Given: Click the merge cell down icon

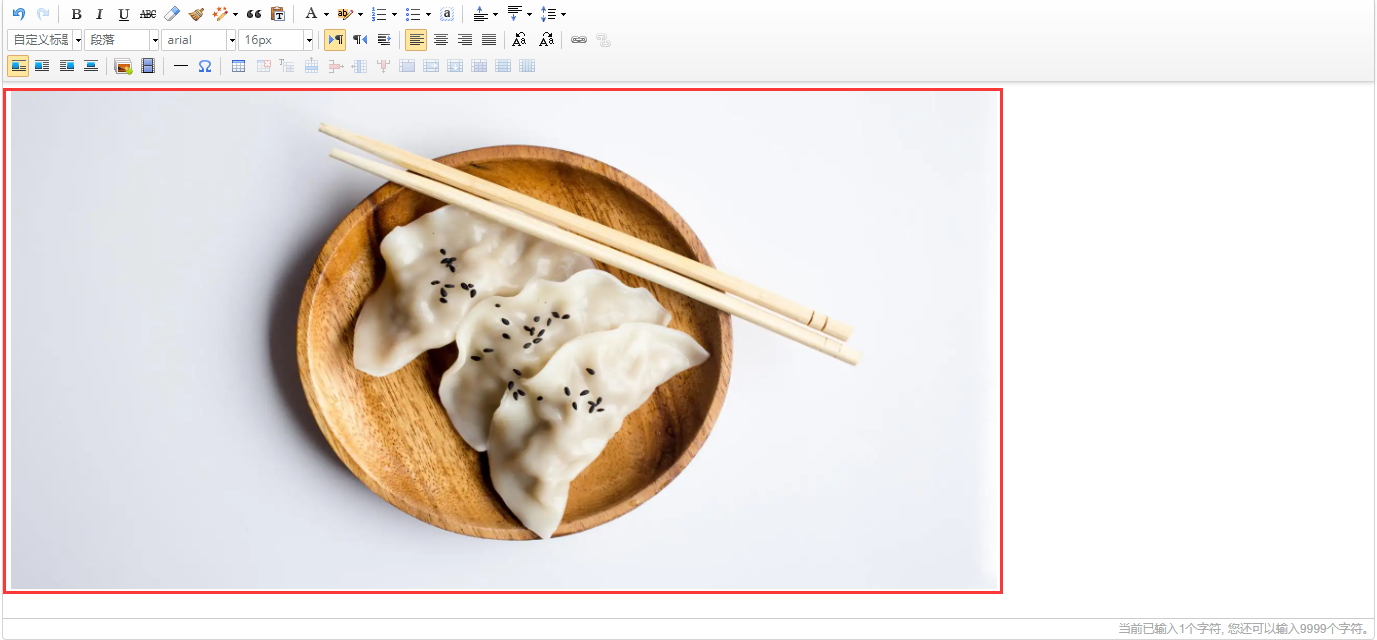Looking at the screenshot, I should click(x=455, y=66).
